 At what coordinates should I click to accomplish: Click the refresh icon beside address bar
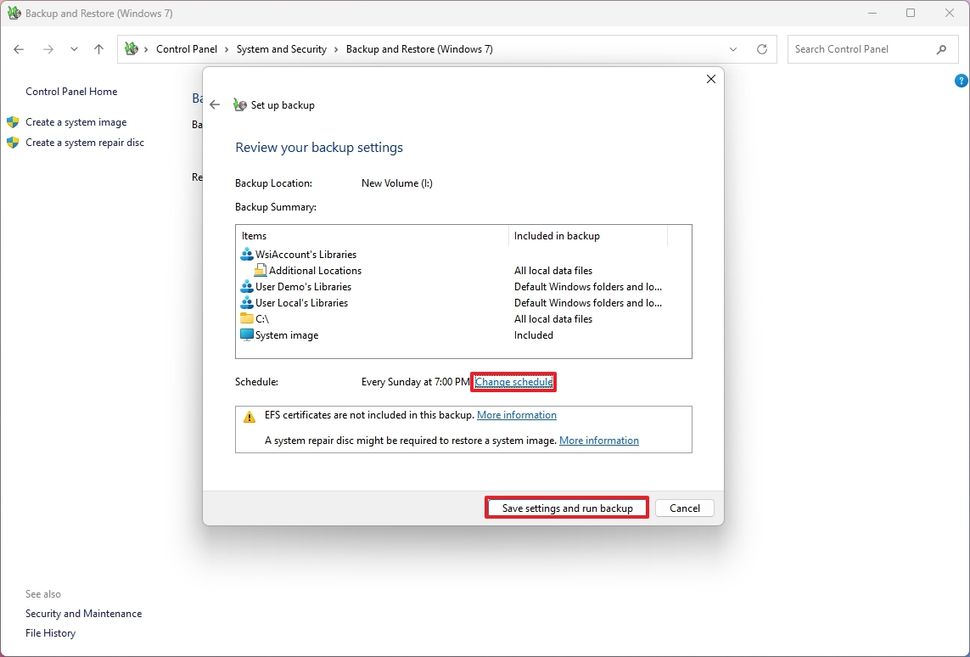761,48
